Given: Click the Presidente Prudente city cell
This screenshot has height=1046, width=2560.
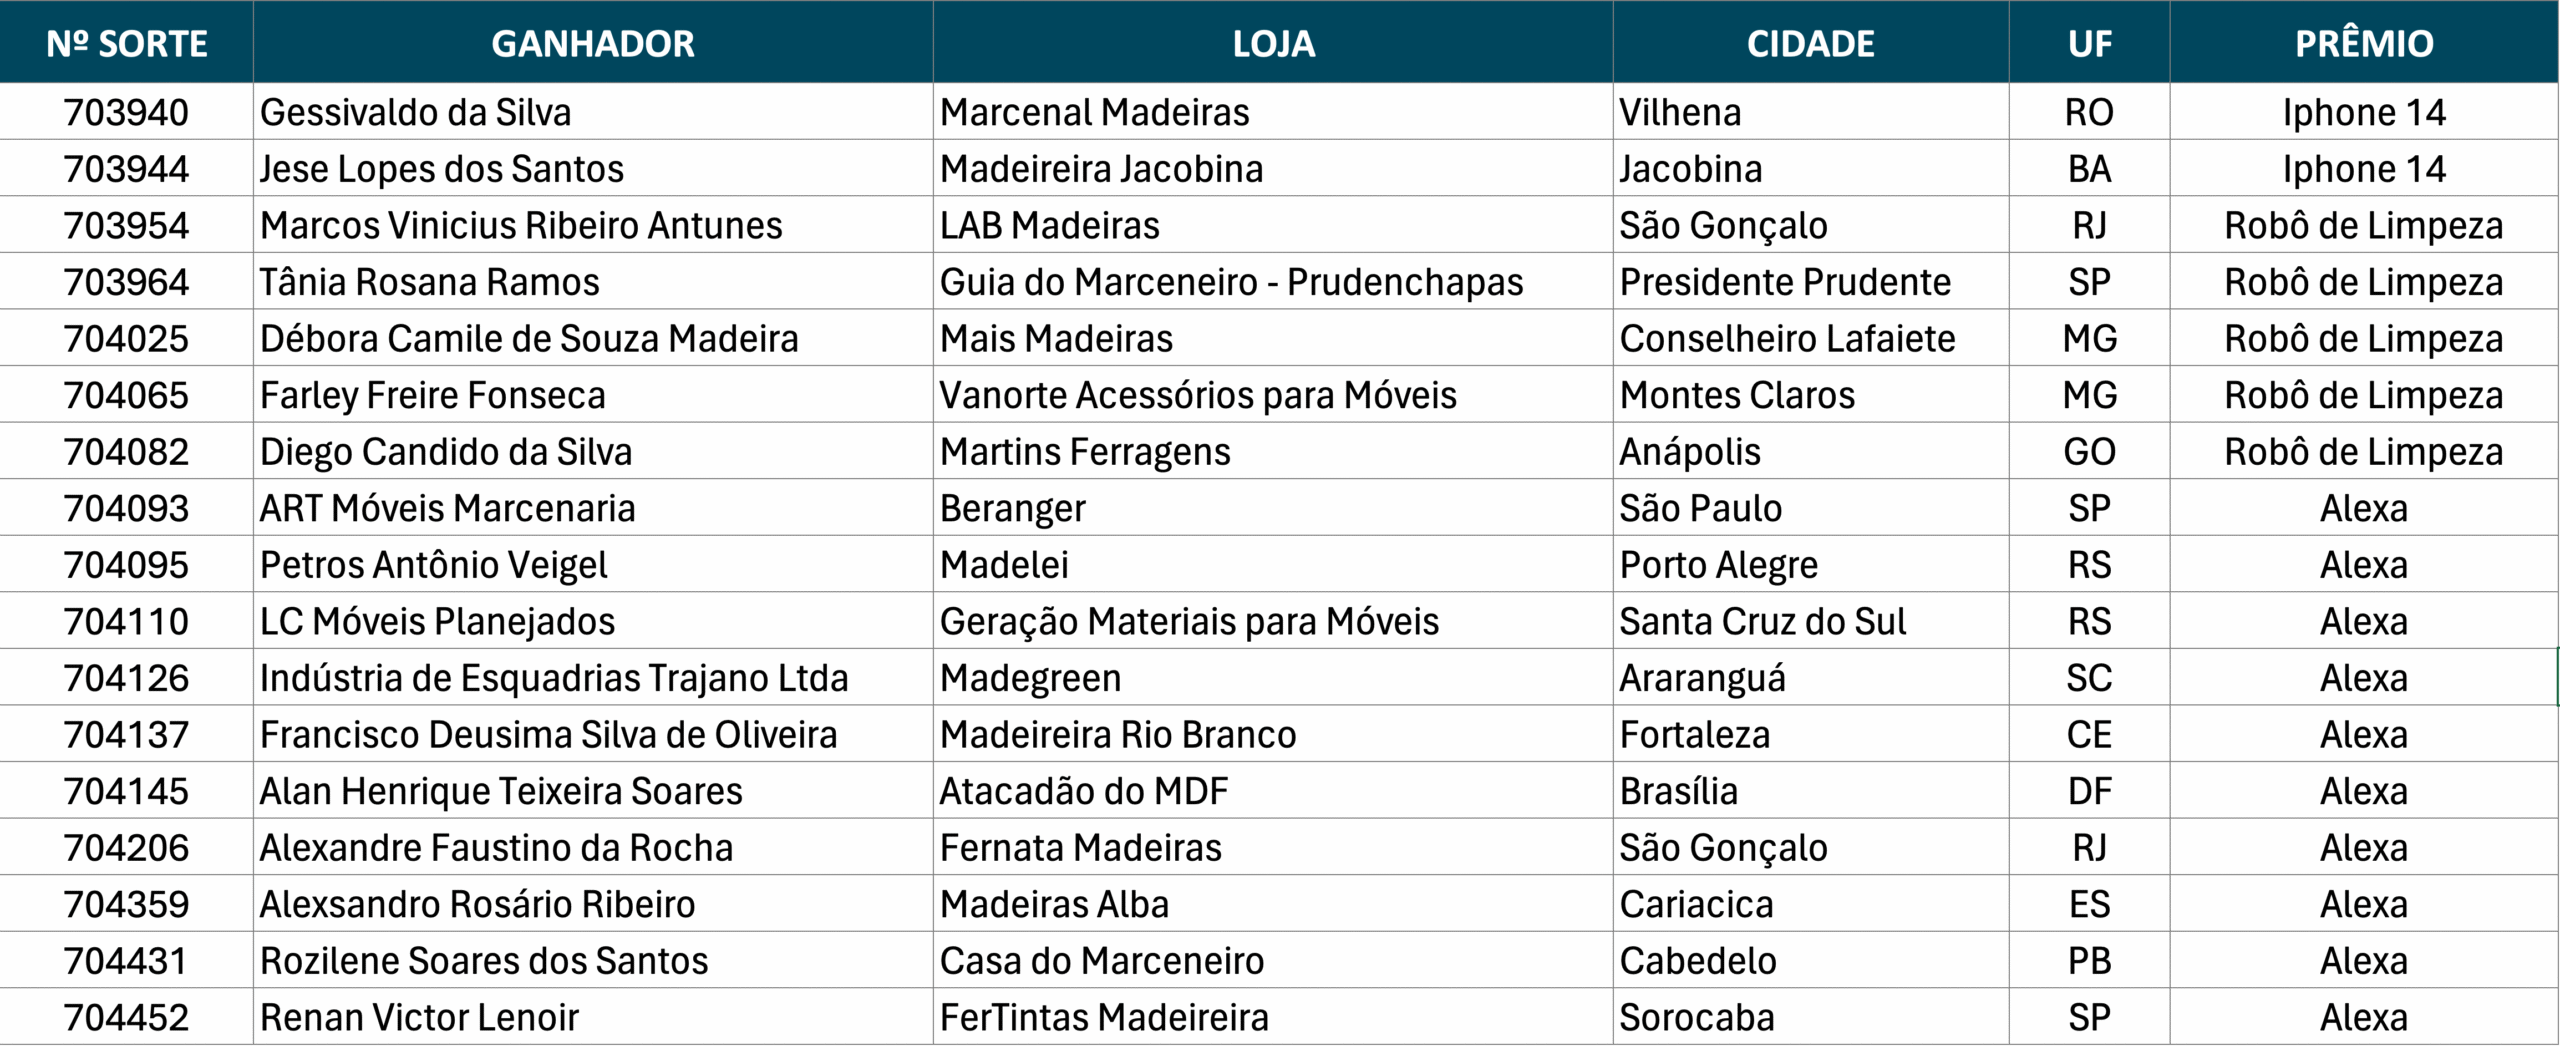Looking at the screenshot, I should (1785, 282).
